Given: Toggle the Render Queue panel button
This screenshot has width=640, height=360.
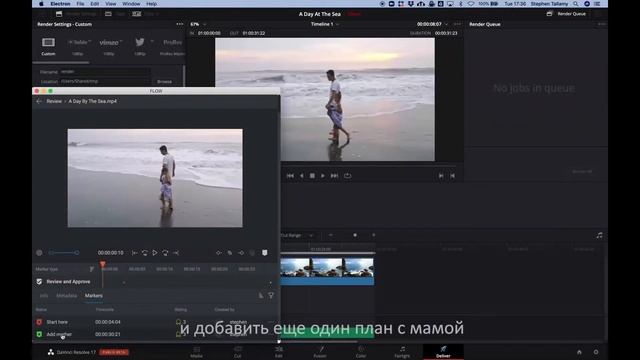Looking at the screenshot, I should click(x=567, y=14).
